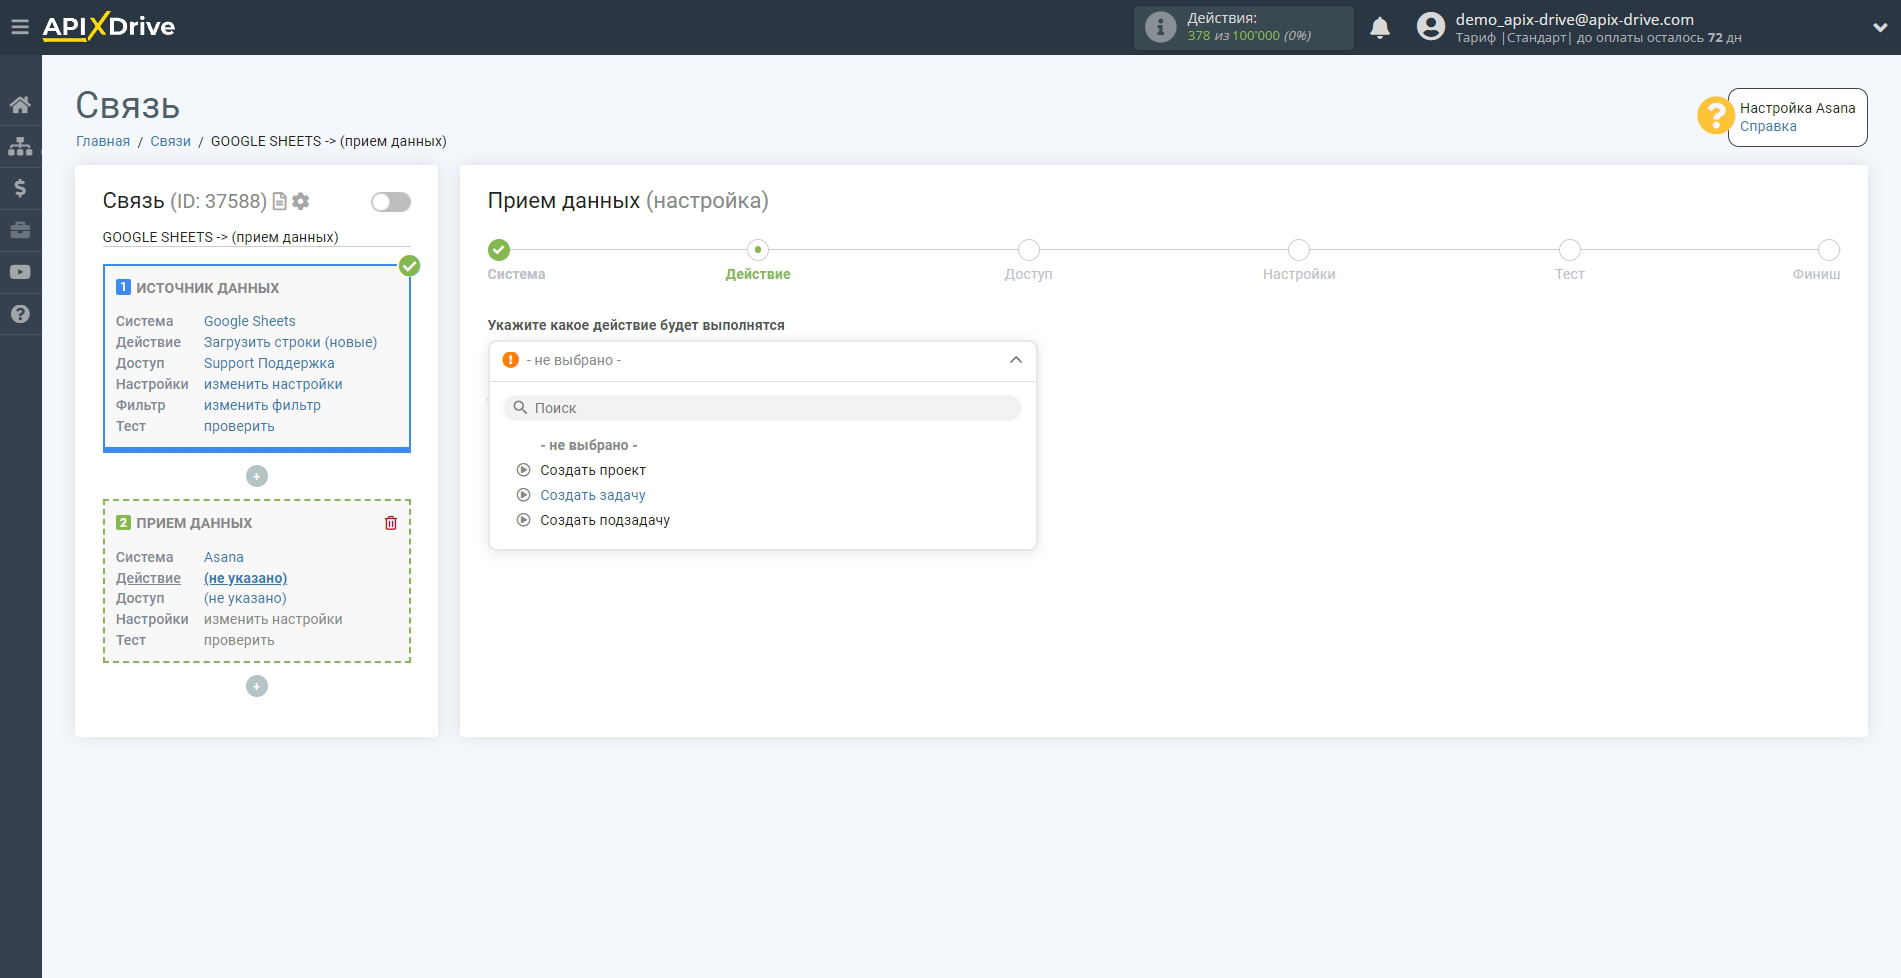Image resolution: width=1901 pixels, height=978 pixels.
Task: Open connection settings gear icon
Action: (300, 201)
